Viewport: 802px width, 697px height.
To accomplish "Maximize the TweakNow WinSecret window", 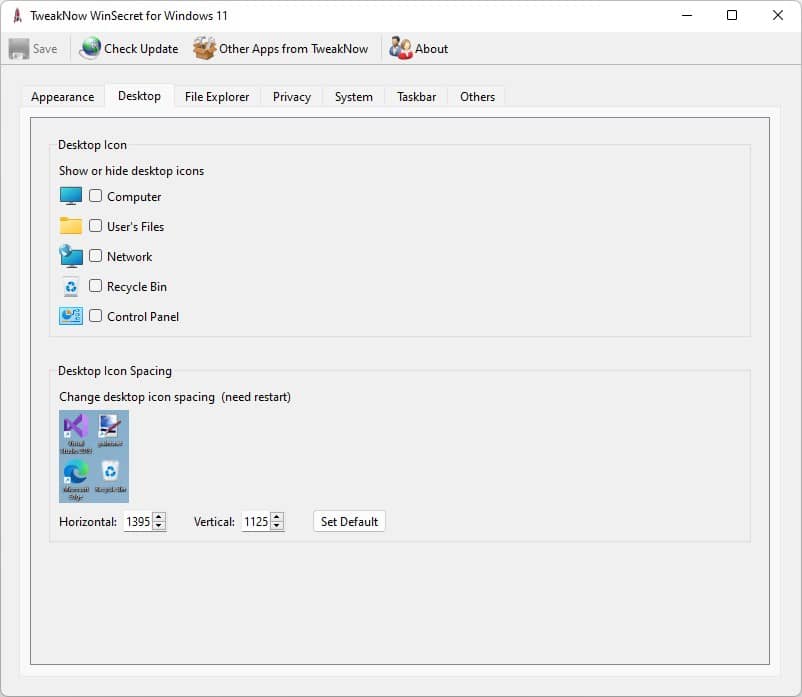I will (x=732, y=15).
